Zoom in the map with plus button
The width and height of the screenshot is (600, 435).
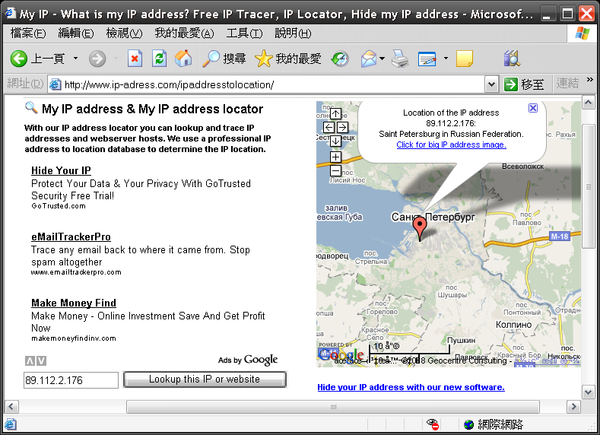tap(336, 157)
